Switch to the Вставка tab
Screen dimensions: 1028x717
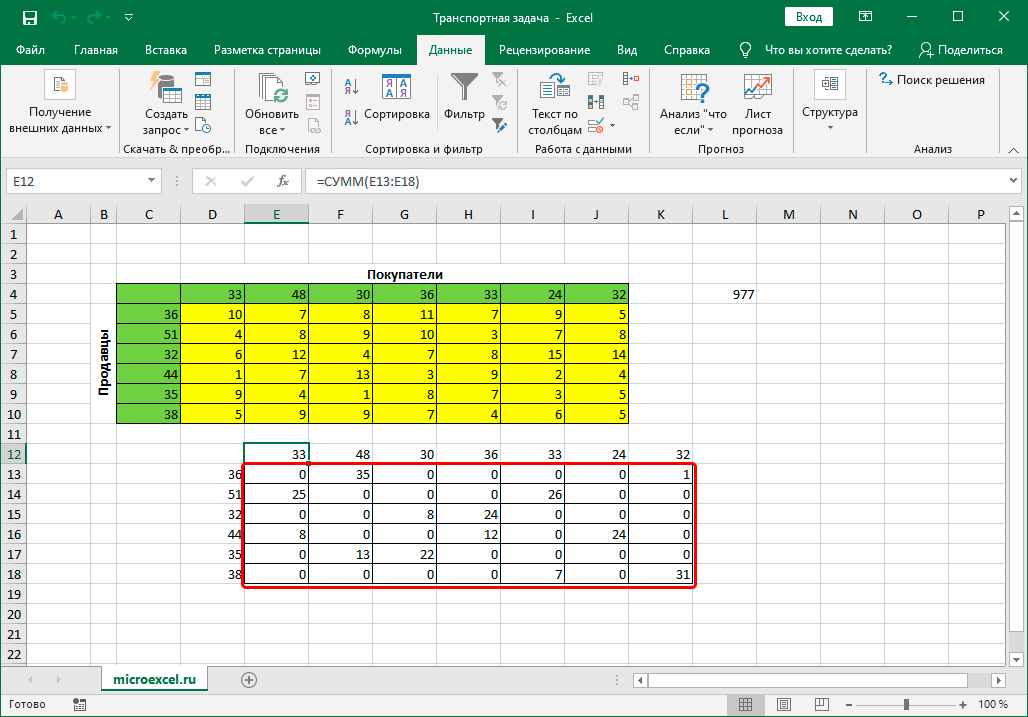166,50
